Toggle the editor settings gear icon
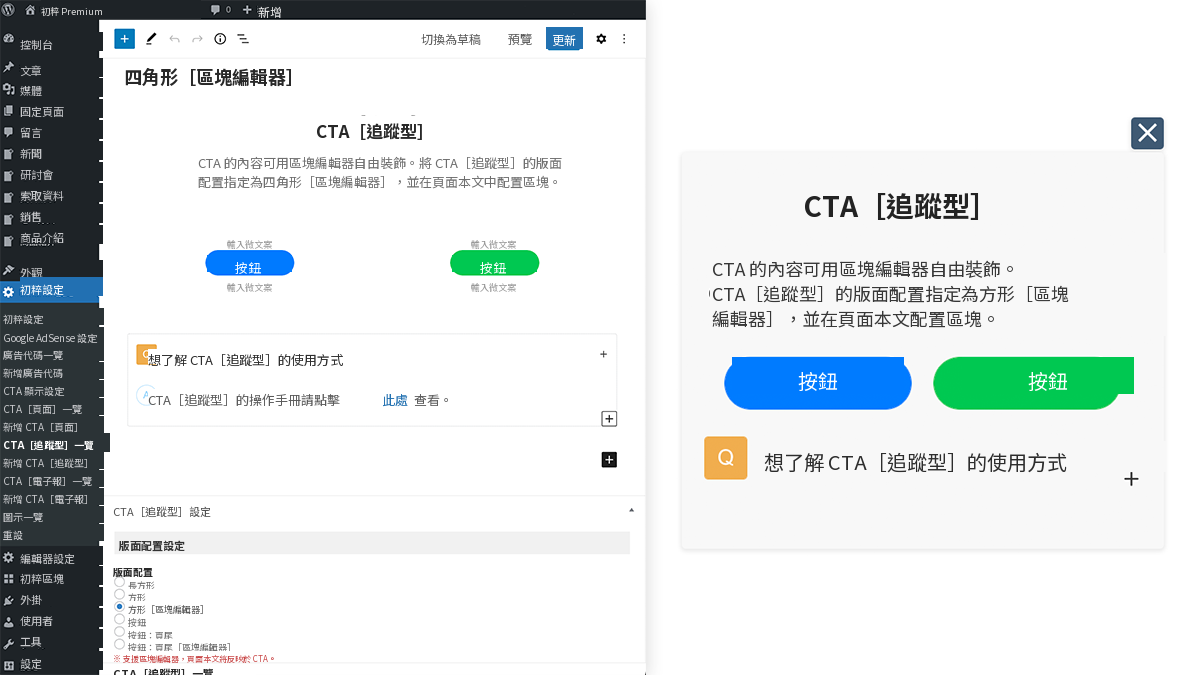This screenshot has width=1200, height=675. tap(601, 39)
